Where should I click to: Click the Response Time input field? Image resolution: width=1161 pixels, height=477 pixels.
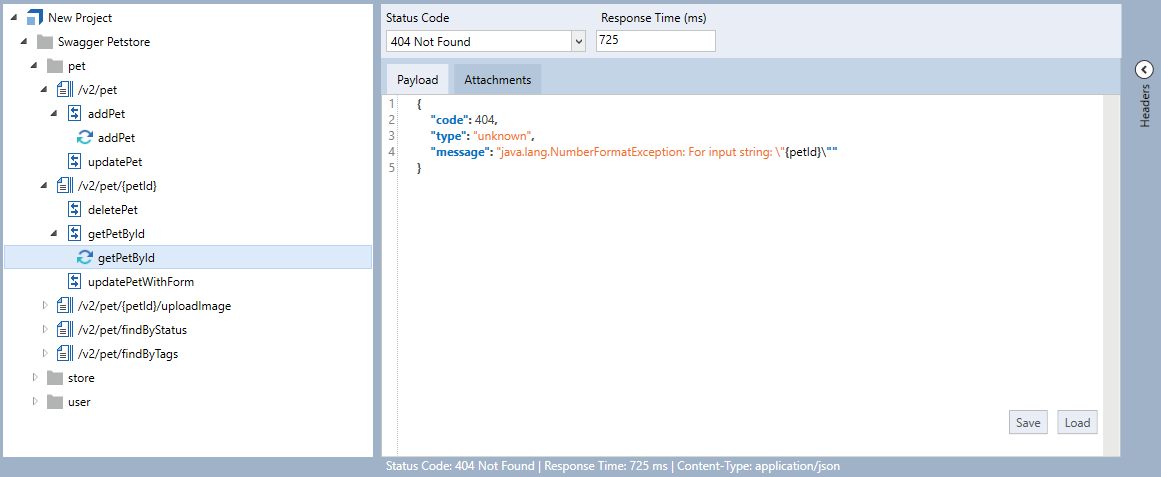click(655, 41)
